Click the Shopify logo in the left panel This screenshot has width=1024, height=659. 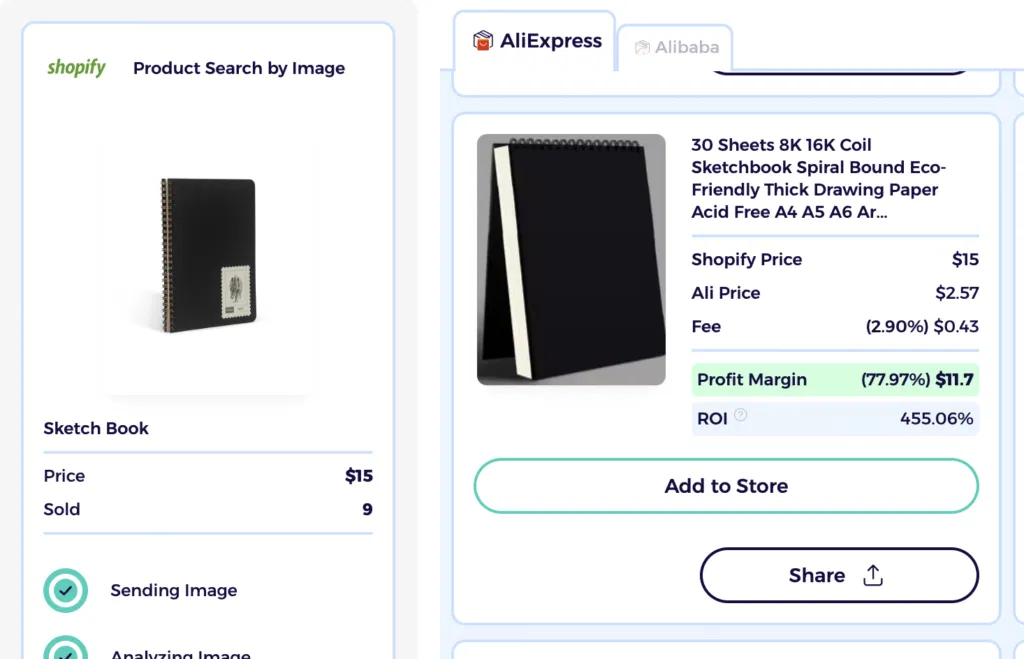coord(76,68)
